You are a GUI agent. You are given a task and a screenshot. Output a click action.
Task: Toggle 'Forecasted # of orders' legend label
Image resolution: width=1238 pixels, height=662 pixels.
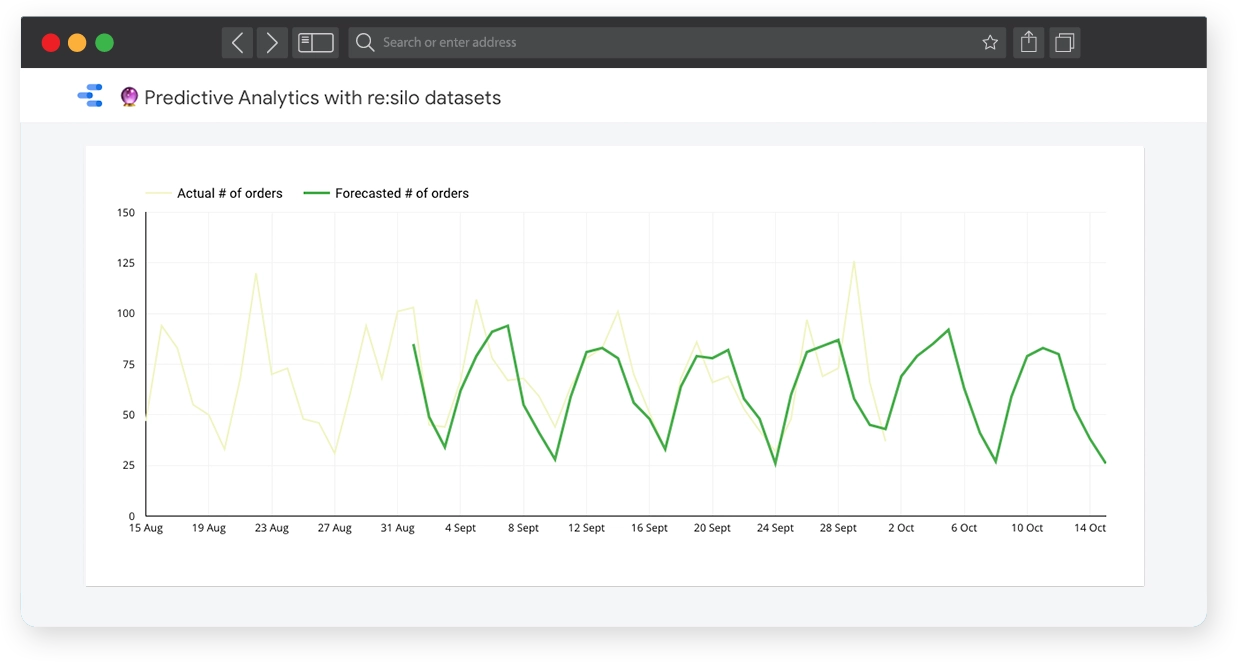pyautogui.click(x=402, y=193)
